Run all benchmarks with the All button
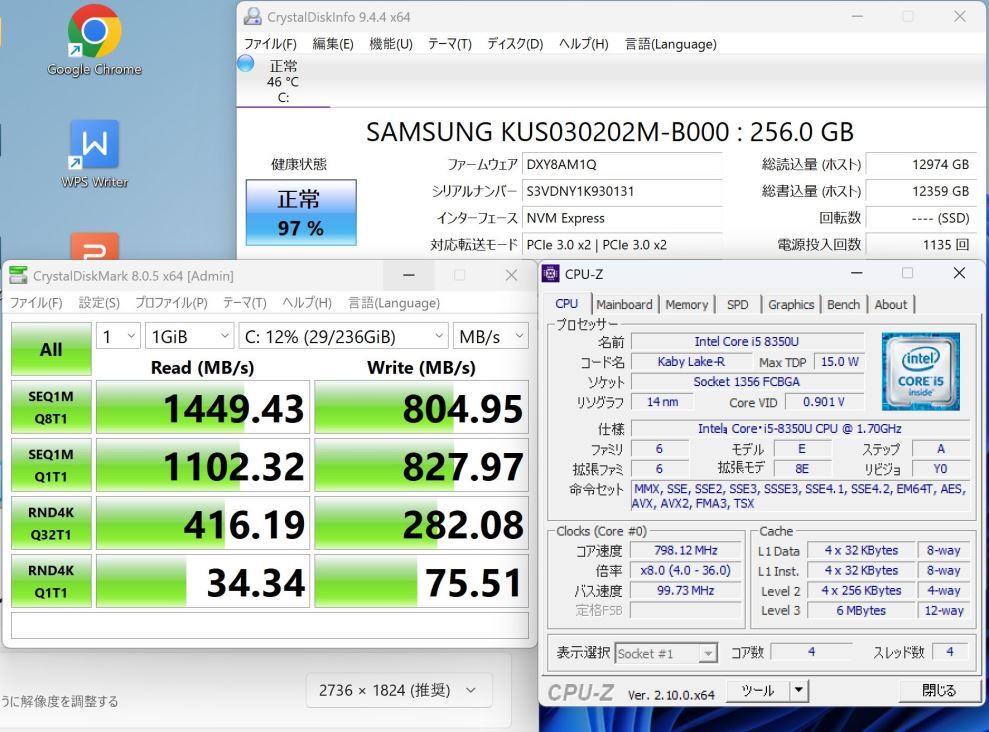This screenshot has width=989, height=732. coord(51,349)
